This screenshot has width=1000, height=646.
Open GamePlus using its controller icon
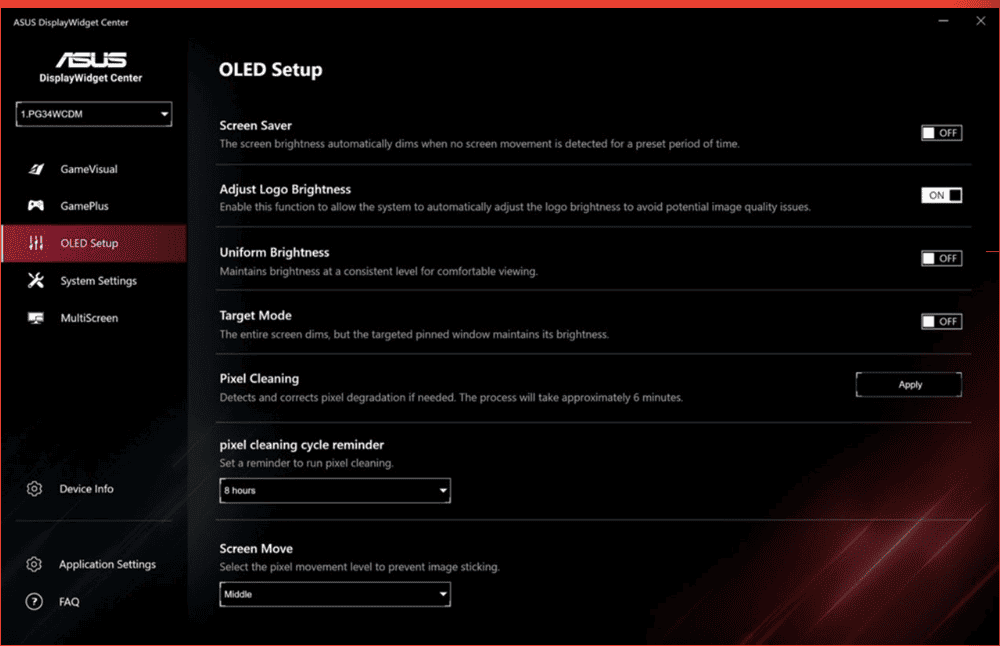click(37, 205)
